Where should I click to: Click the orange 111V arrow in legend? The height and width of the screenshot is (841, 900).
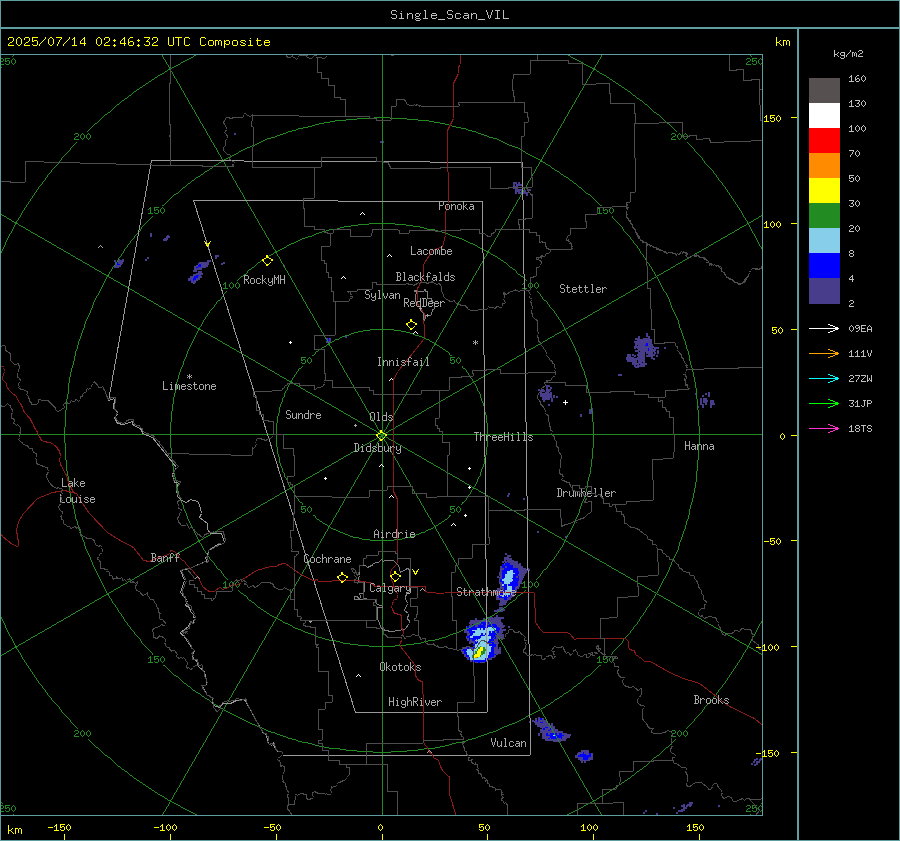824,354
